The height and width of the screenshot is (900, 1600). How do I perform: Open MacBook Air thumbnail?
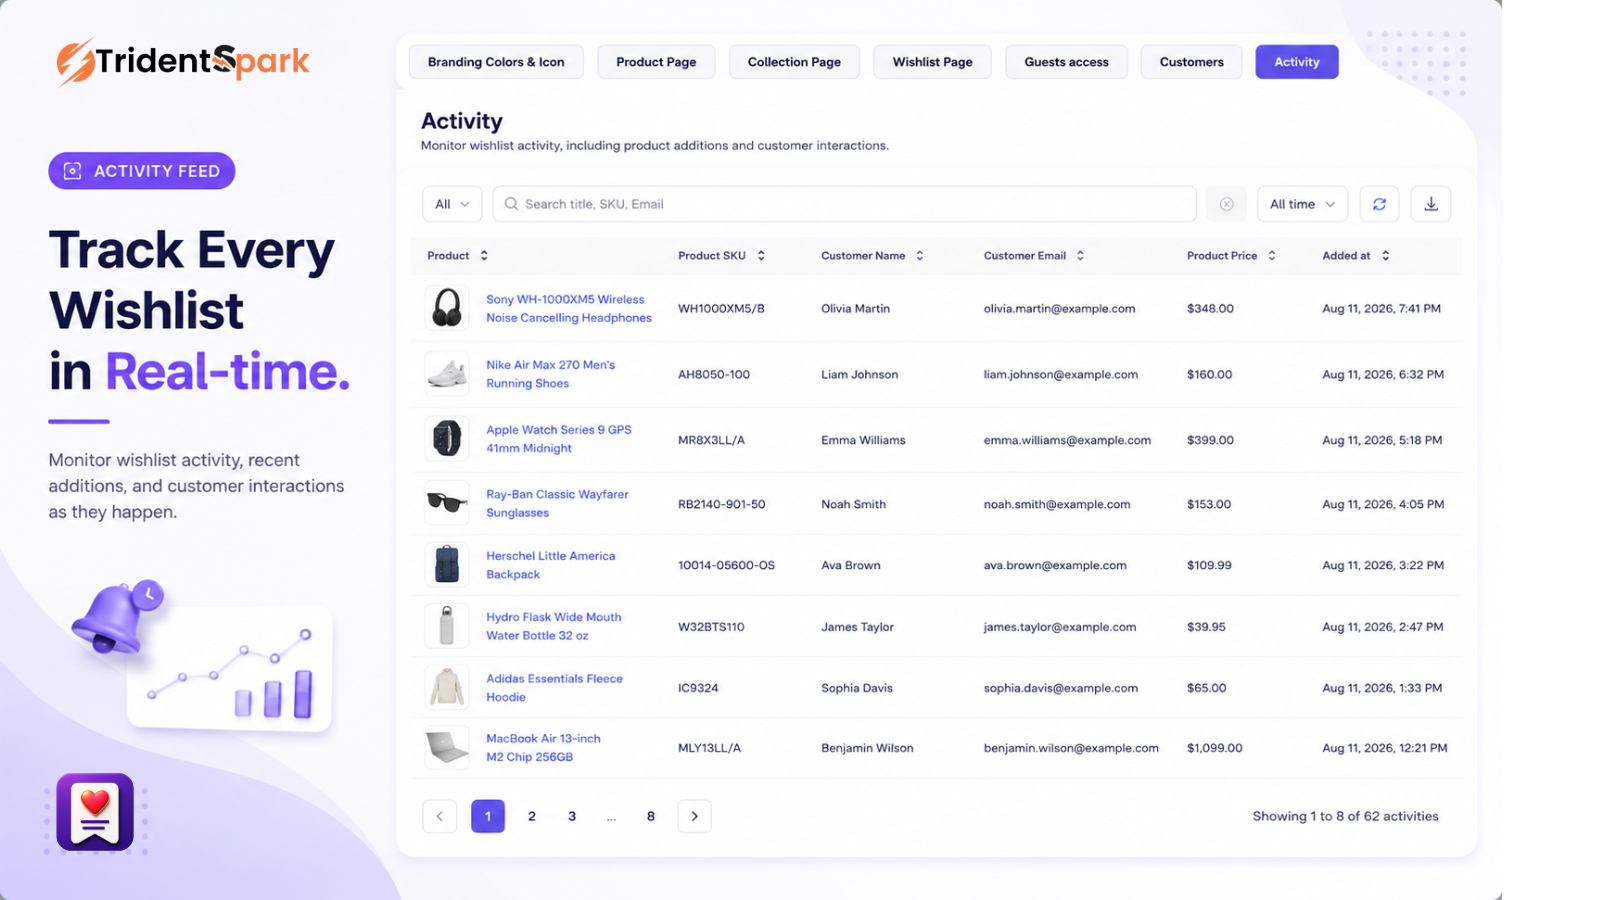click(447, 748)
